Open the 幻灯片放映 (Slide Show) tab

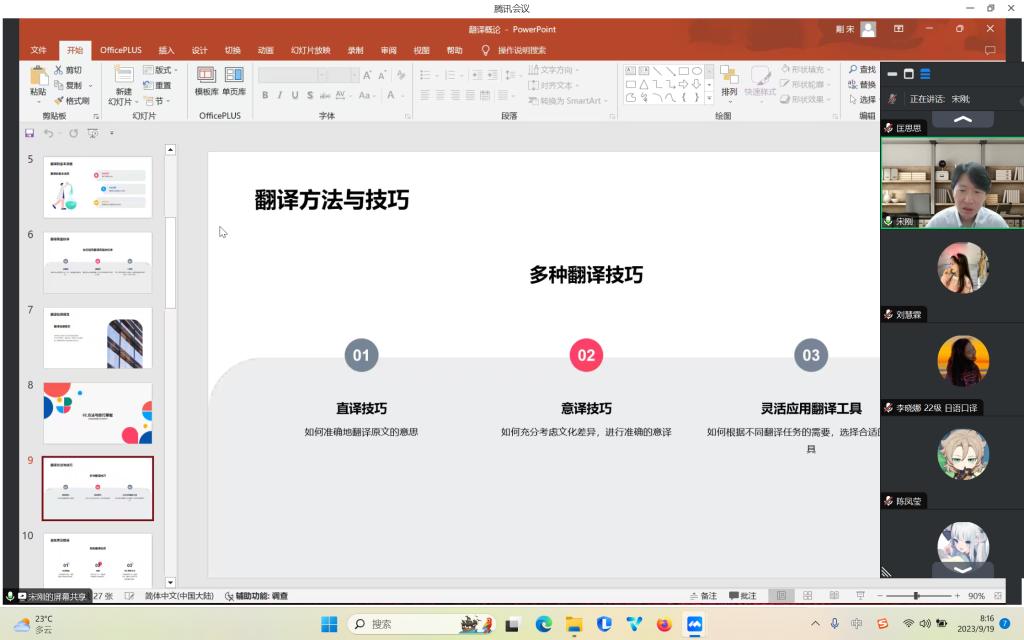click(x=310, y=50)
